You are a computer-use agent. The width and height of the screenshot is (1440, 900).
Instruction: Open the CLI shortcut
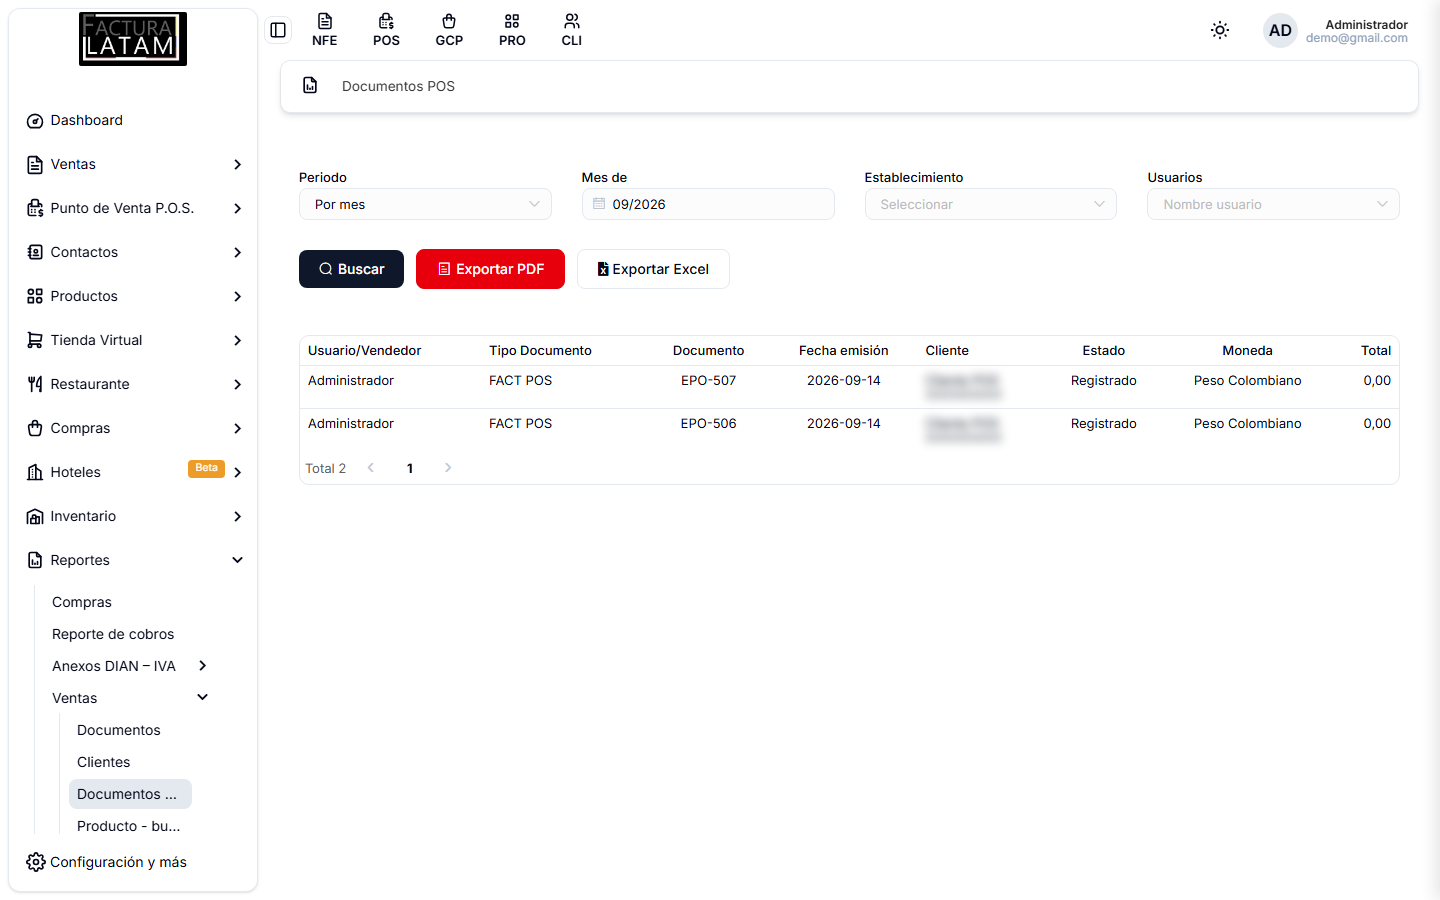point(572,30)
